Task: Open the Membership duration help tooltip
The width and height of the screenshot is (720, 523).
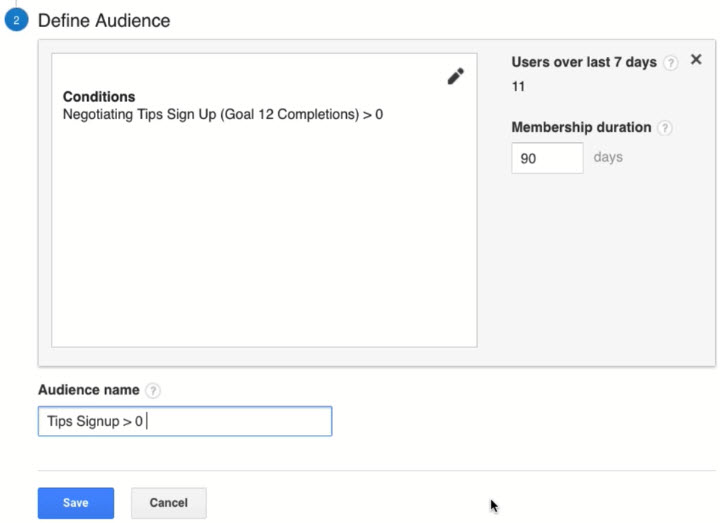Action: tap(666, 128)
